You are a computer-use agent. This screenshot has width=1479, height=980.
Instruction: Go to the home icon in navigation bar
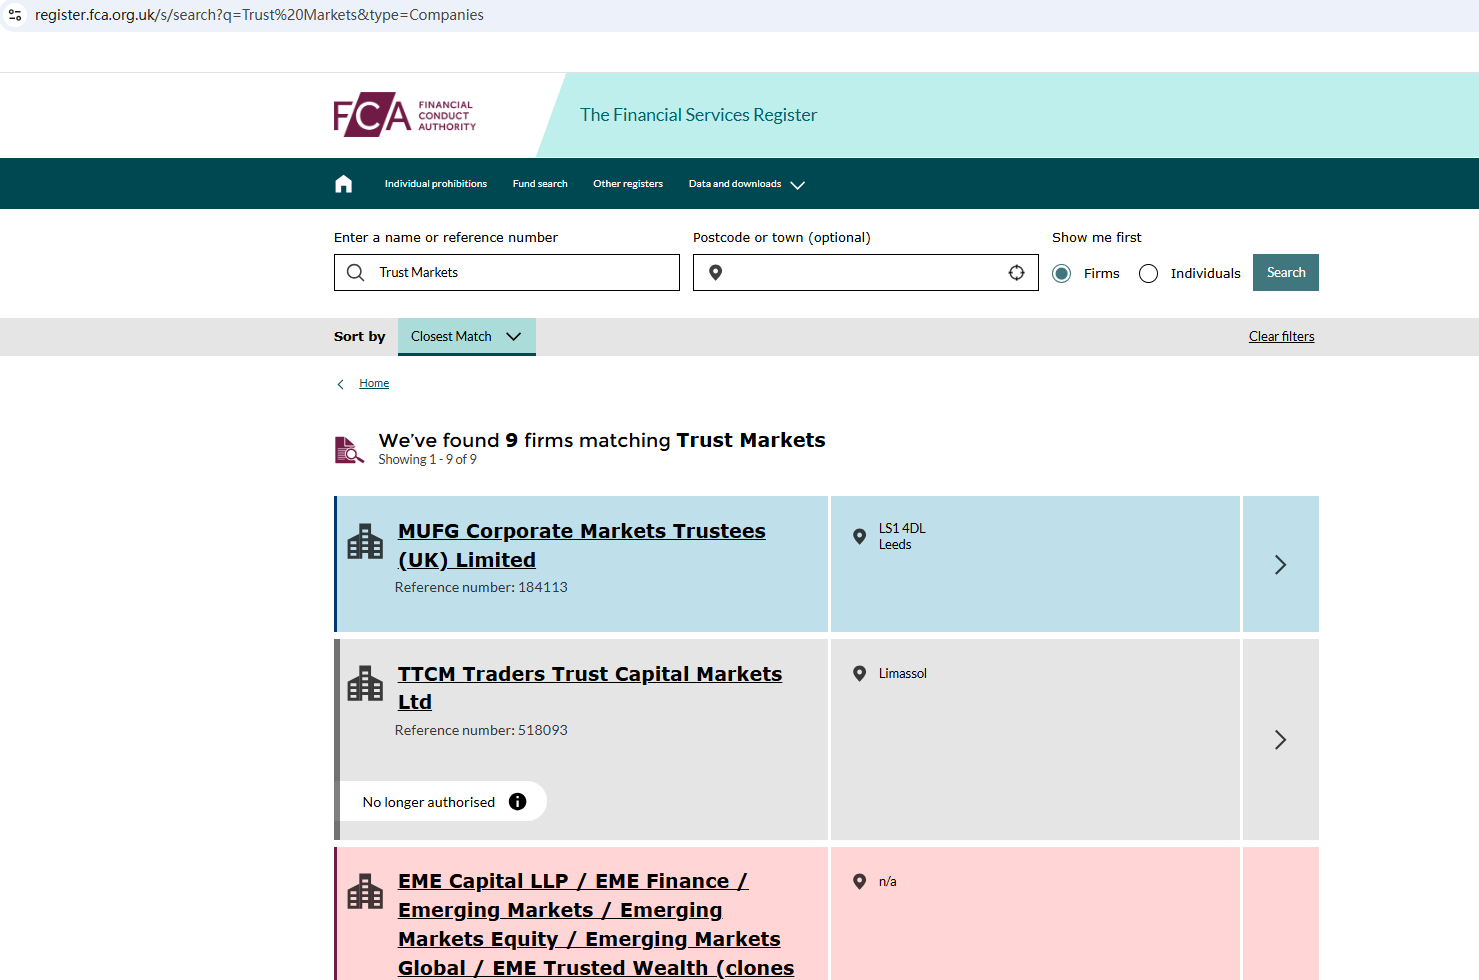(x=344, y=184)
